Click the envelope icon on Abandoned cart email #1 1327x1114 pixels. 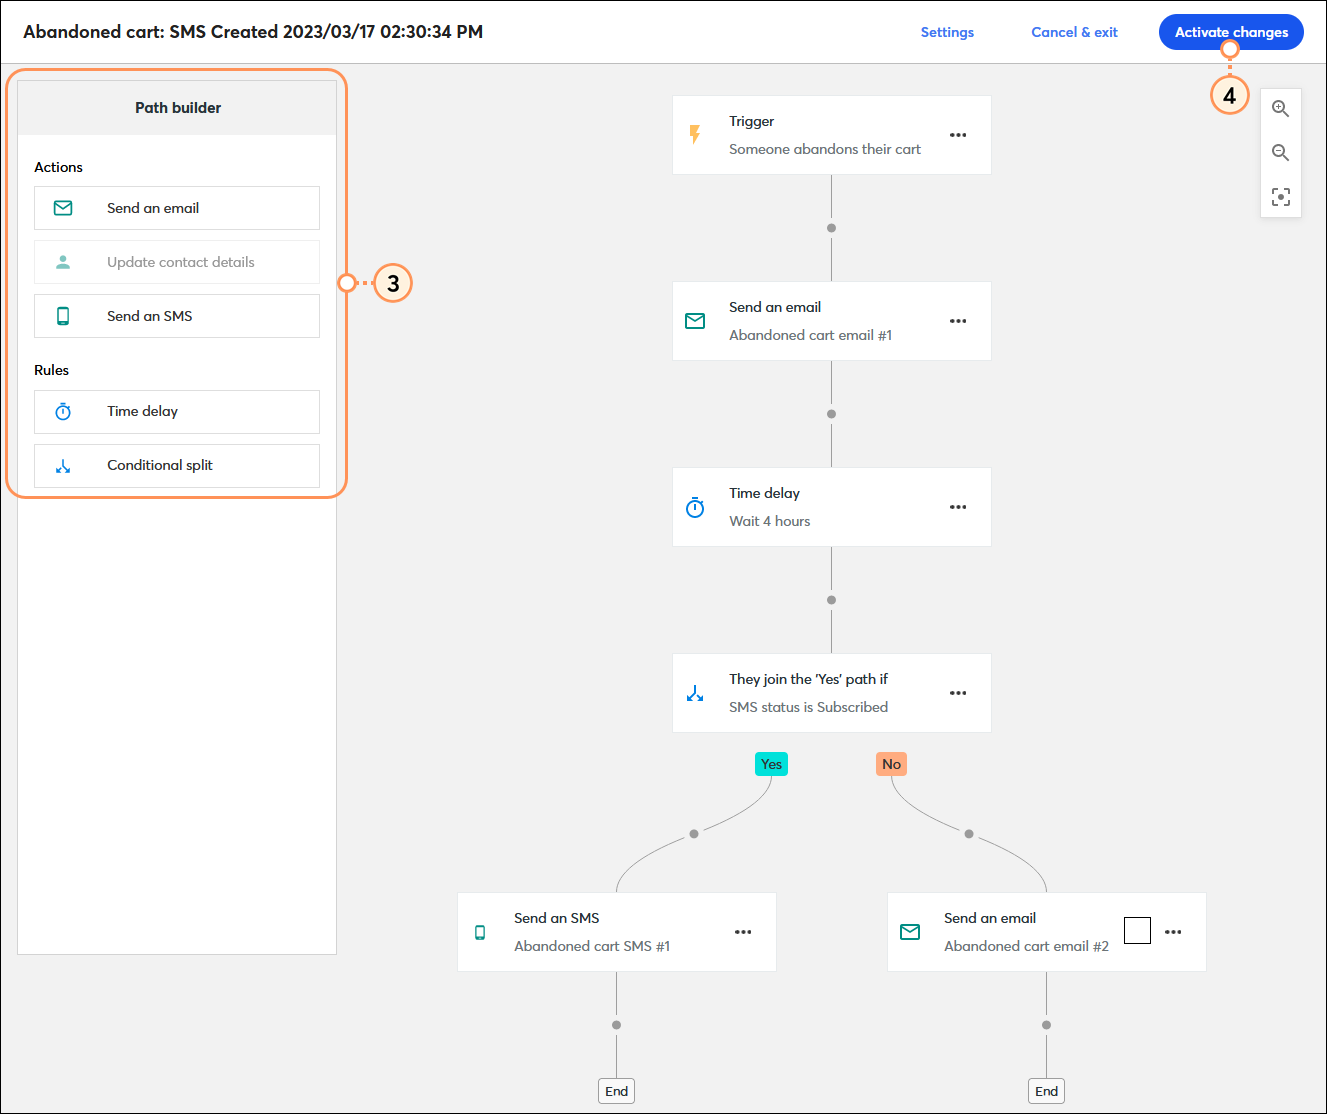click(695, 321)
